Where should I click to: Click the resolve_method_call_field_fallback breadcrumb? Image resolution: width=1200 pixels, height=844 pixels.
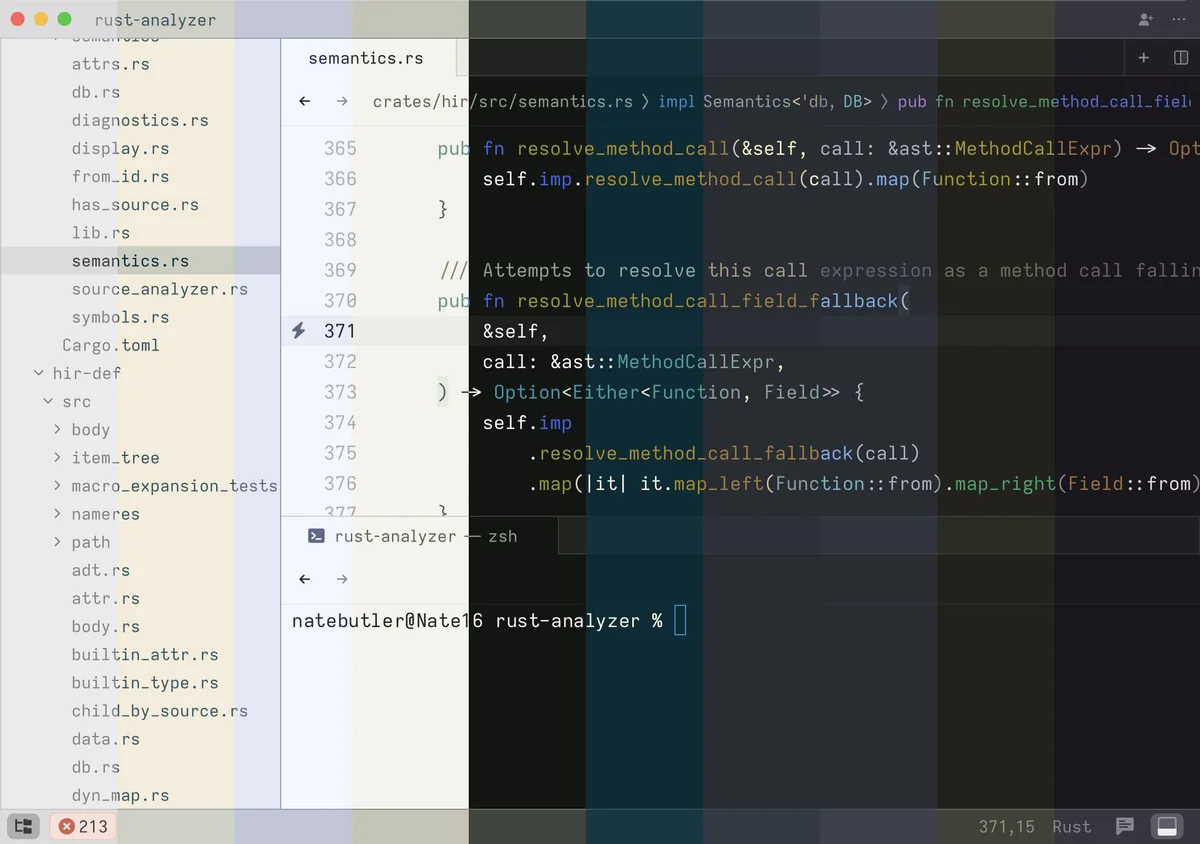1050,101
